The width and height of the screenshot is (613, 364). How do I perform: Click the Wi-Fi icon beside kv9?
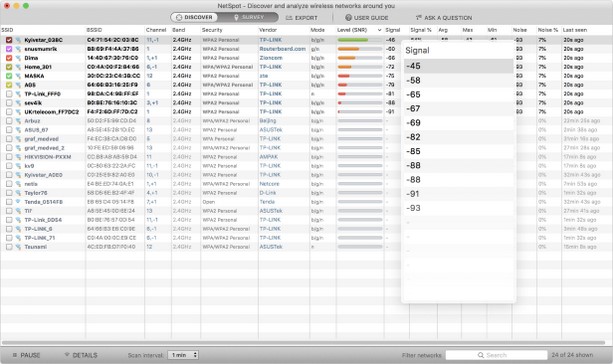pos(18,166)
